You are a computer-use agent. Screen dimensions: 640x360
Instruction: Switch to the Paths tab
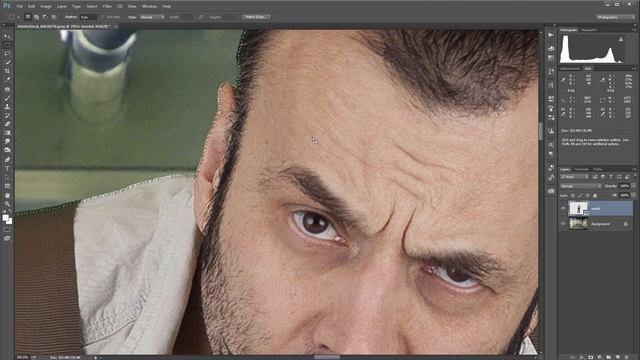[598, 169]
